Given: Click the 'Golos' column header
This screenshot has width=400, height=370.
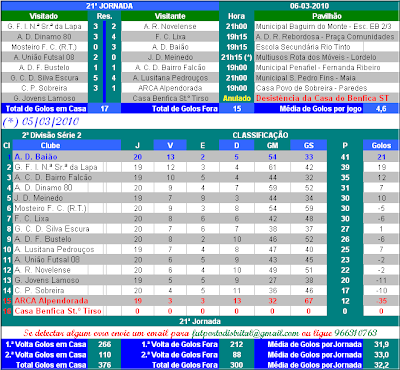Looking at the screenshot, I should (x=381, y=145).
